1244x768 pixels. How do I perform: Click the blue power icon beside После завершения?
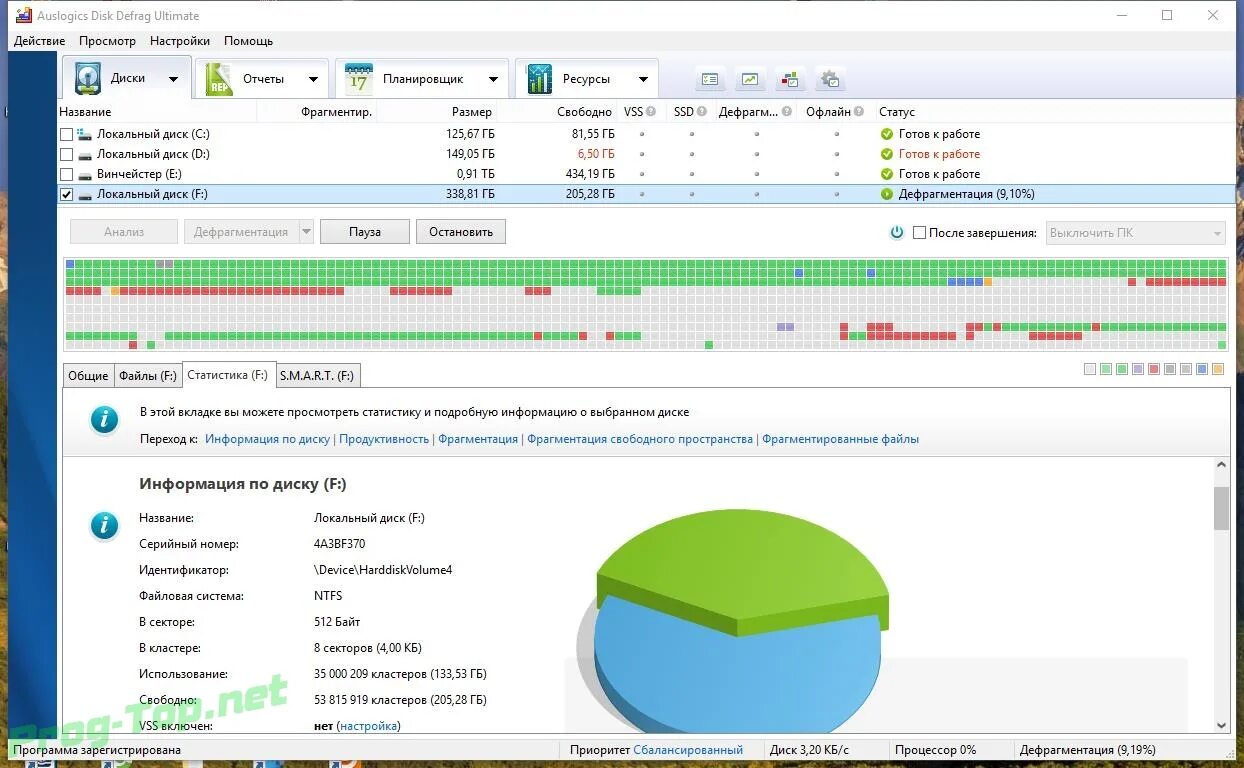pos(896,232)
